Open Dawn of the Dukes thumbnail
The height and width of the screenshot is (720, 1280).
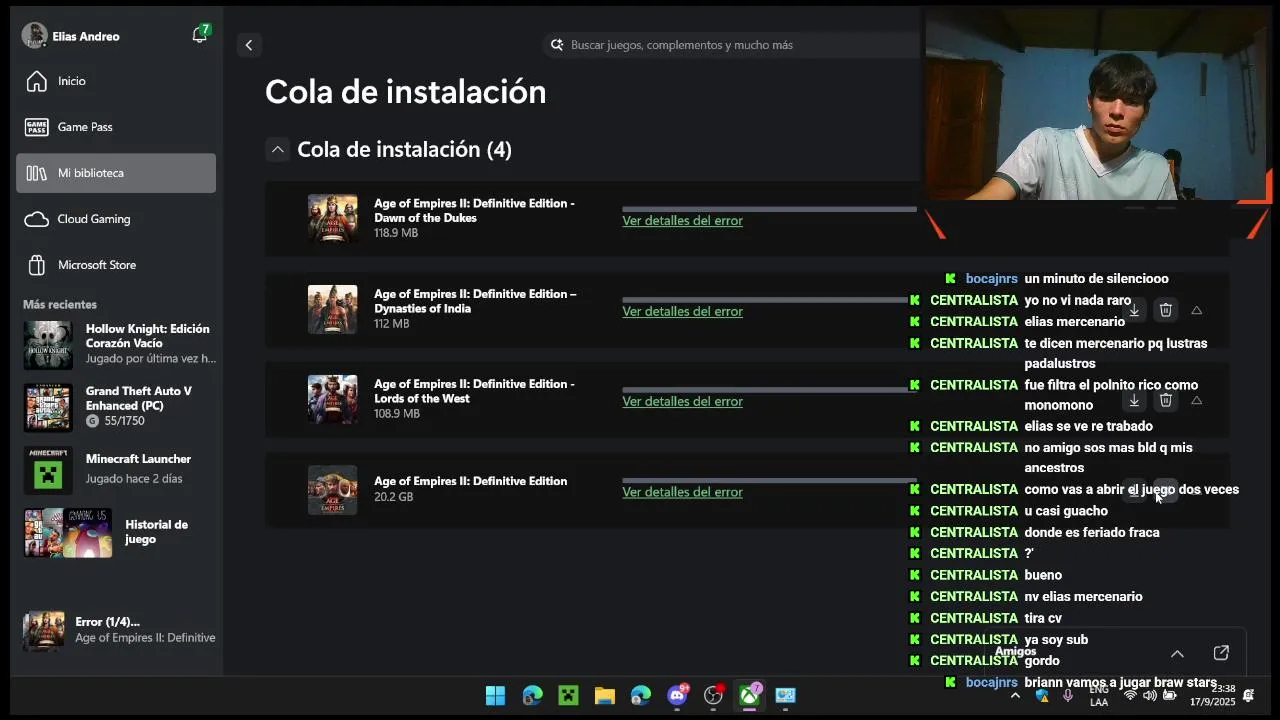[x=332, y=219]
